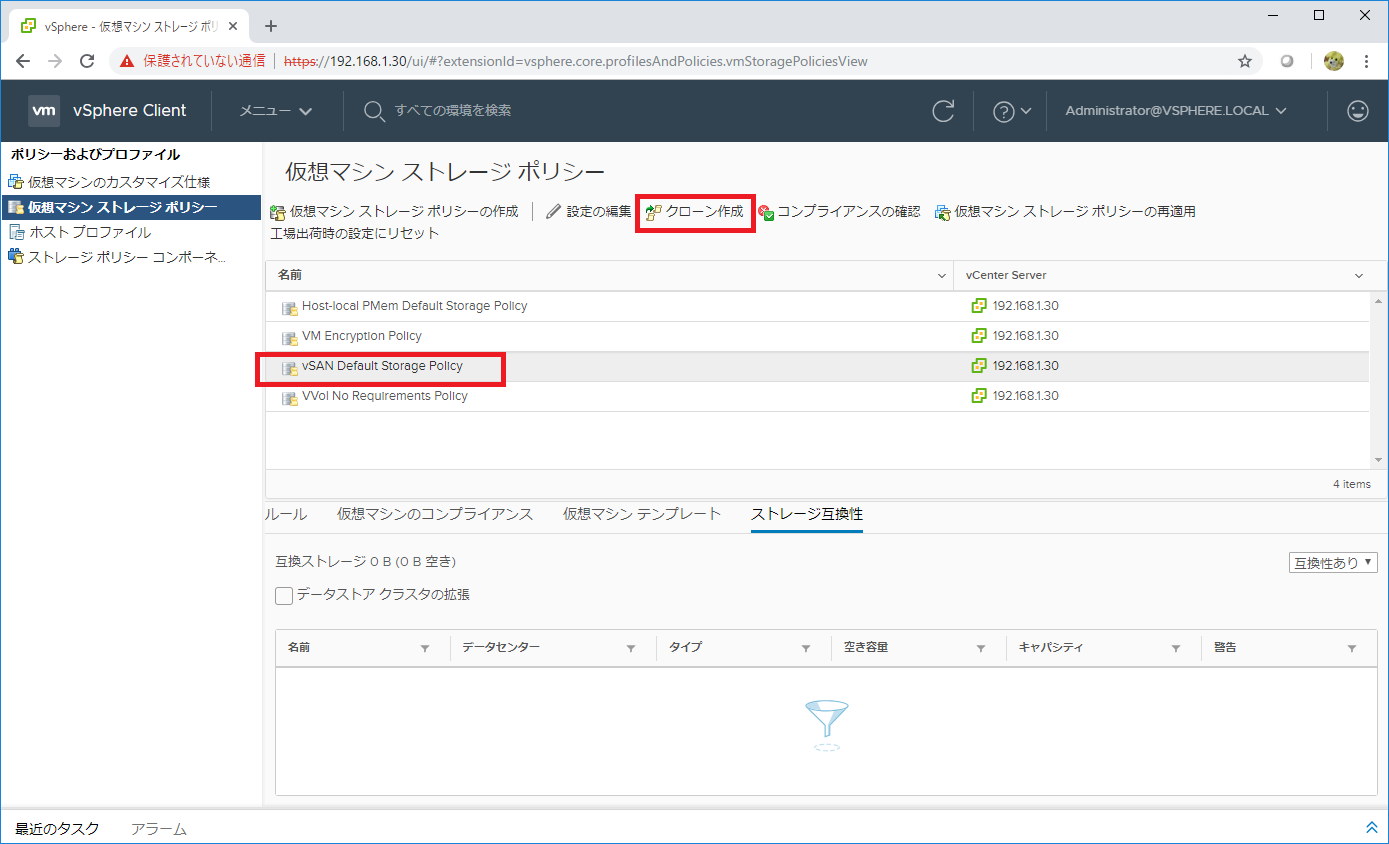The height and width of the screenshot is (844, 1389).
Task: Click 仮想マシン ストレージ ポリシーの作成
Action: [x=394, y=212]
